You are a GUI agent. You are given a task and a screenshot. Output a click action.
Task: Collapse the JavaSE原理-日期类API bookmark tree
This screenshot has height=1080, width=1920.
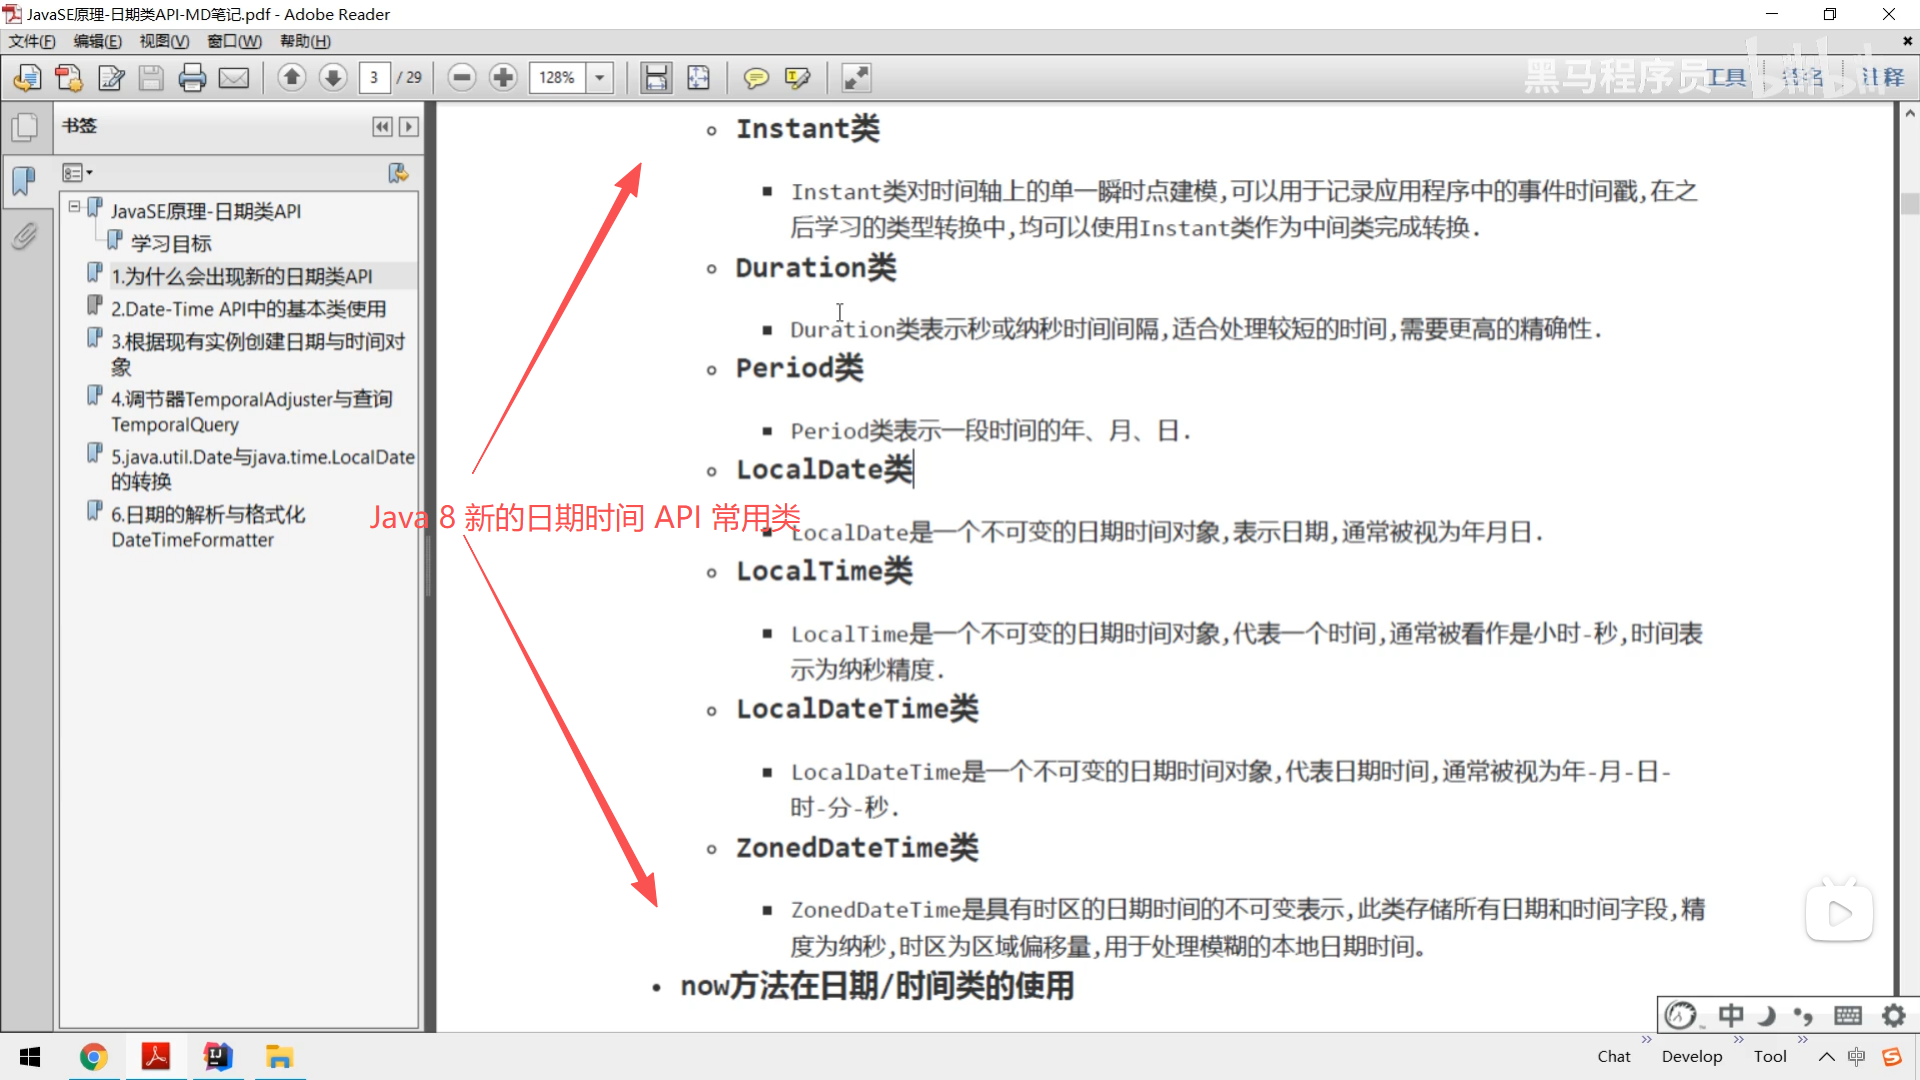click(74, 207)
